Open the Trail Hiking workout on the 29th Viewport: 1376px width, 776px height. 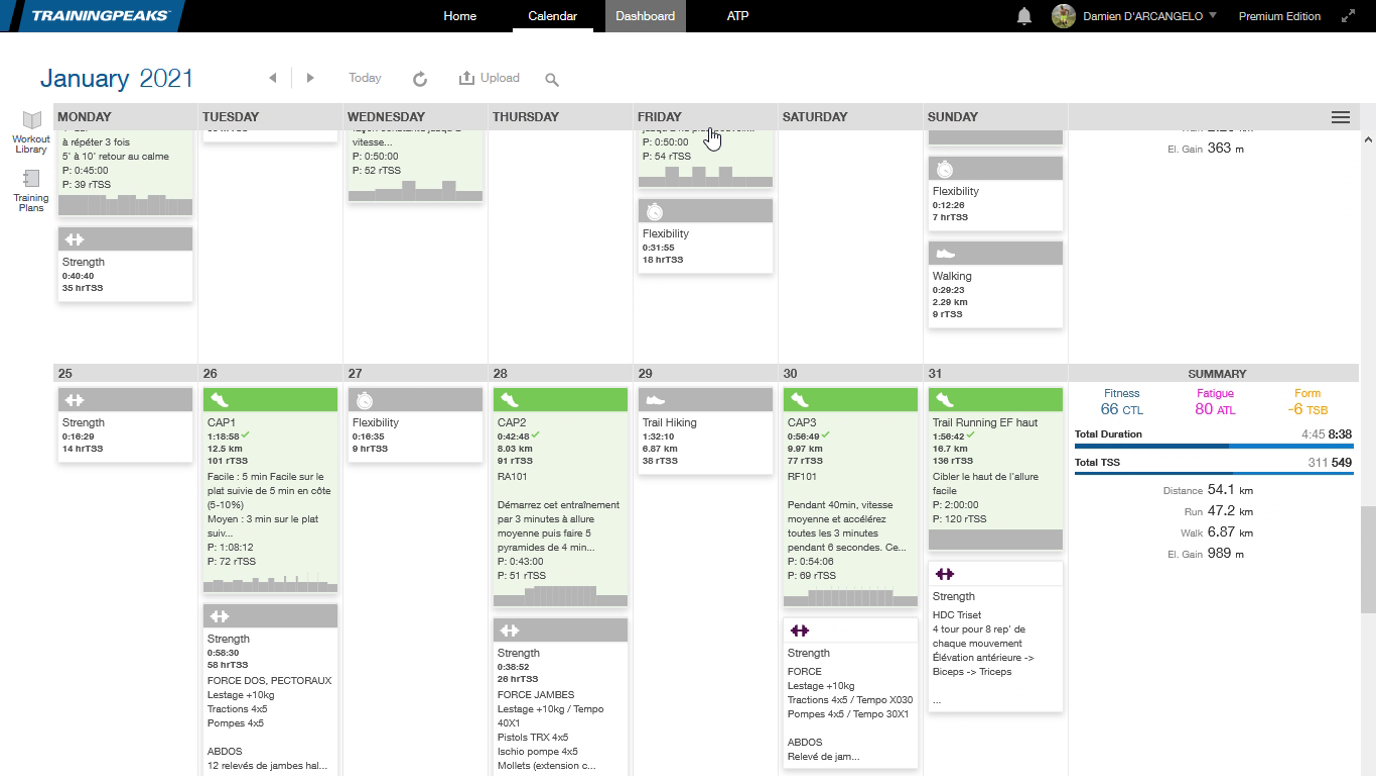(705, 430)
